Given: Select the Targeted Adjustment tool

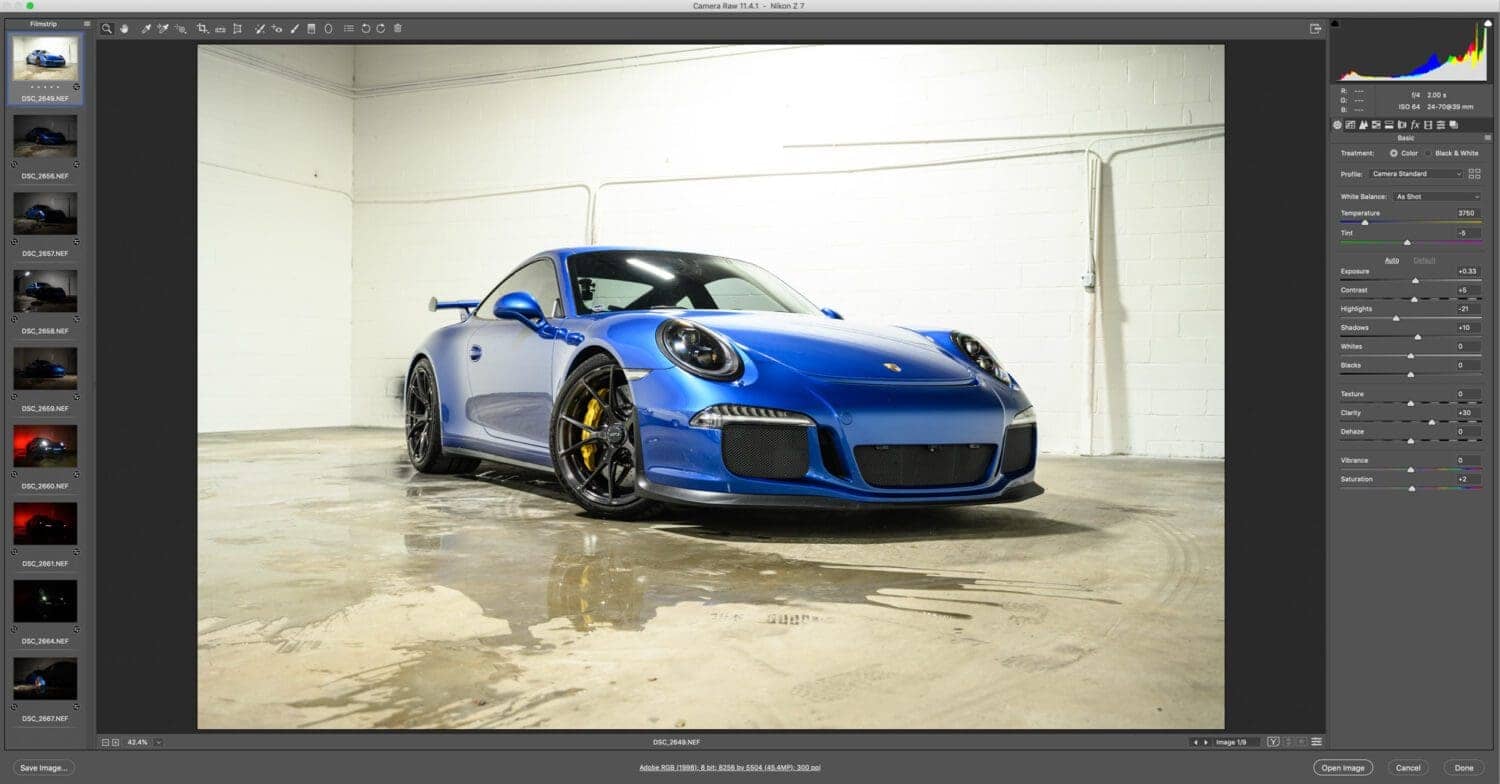Looking at the screenshot, I should click(181, 29).
